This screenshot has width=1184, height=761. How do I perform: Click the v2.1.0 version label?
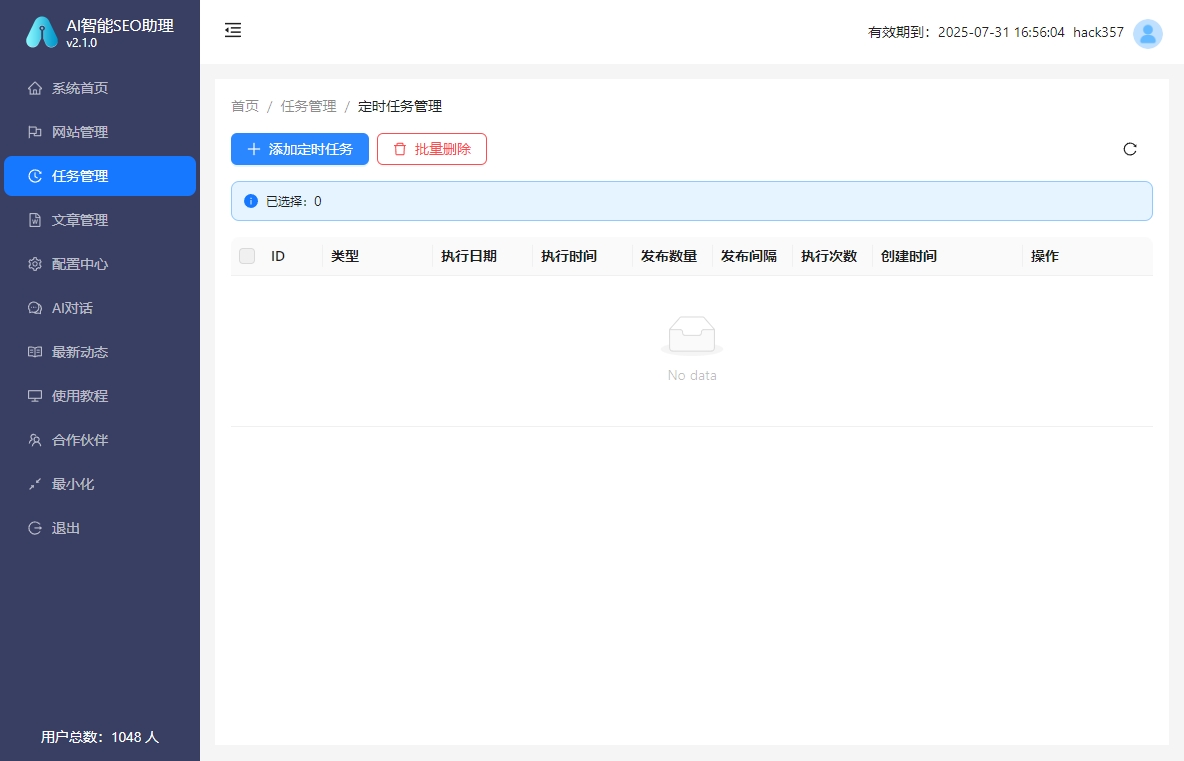click(x=82, y=43)
